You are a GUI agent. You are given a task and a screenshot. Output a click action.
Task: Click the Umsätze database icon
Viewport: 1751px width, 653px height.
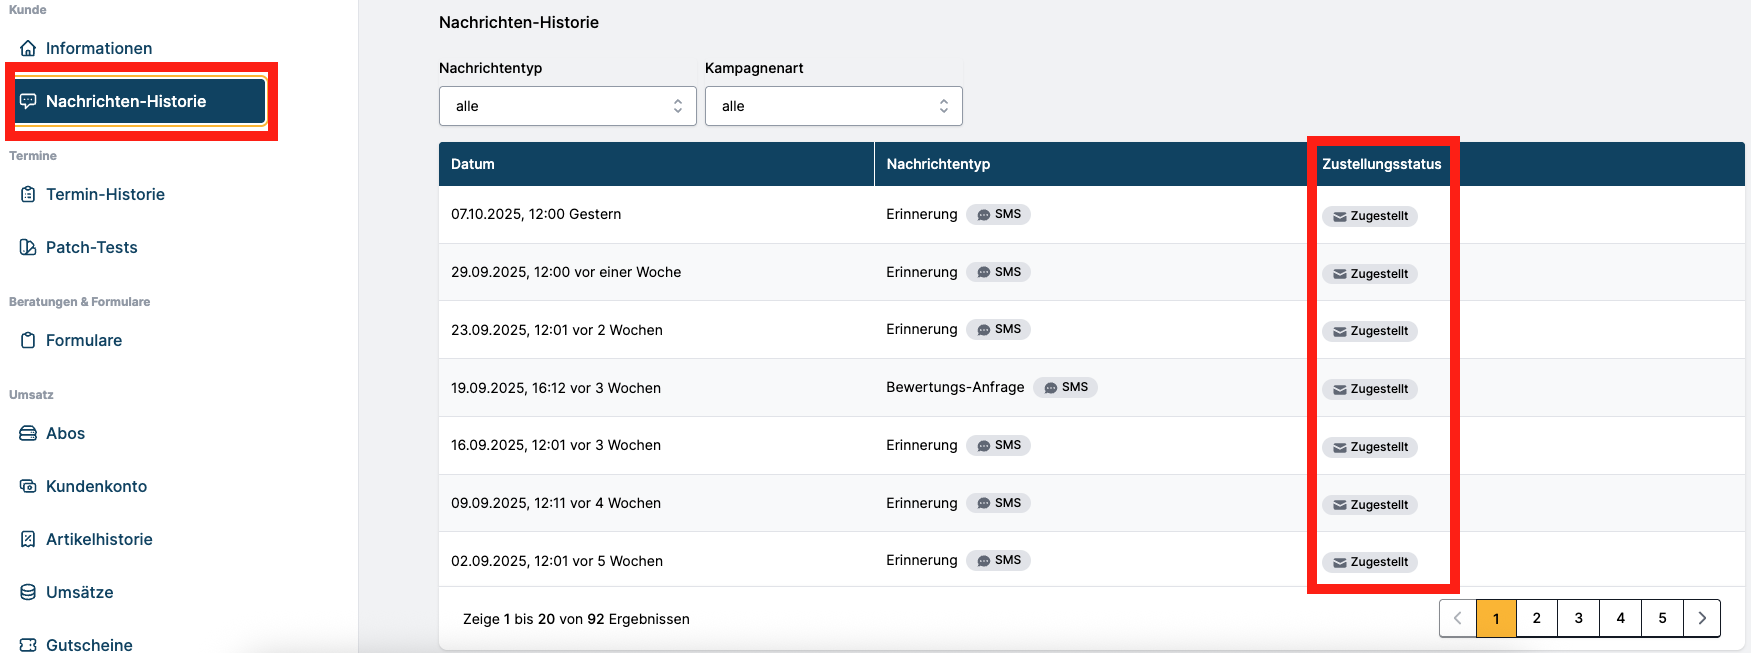point(28,592)
